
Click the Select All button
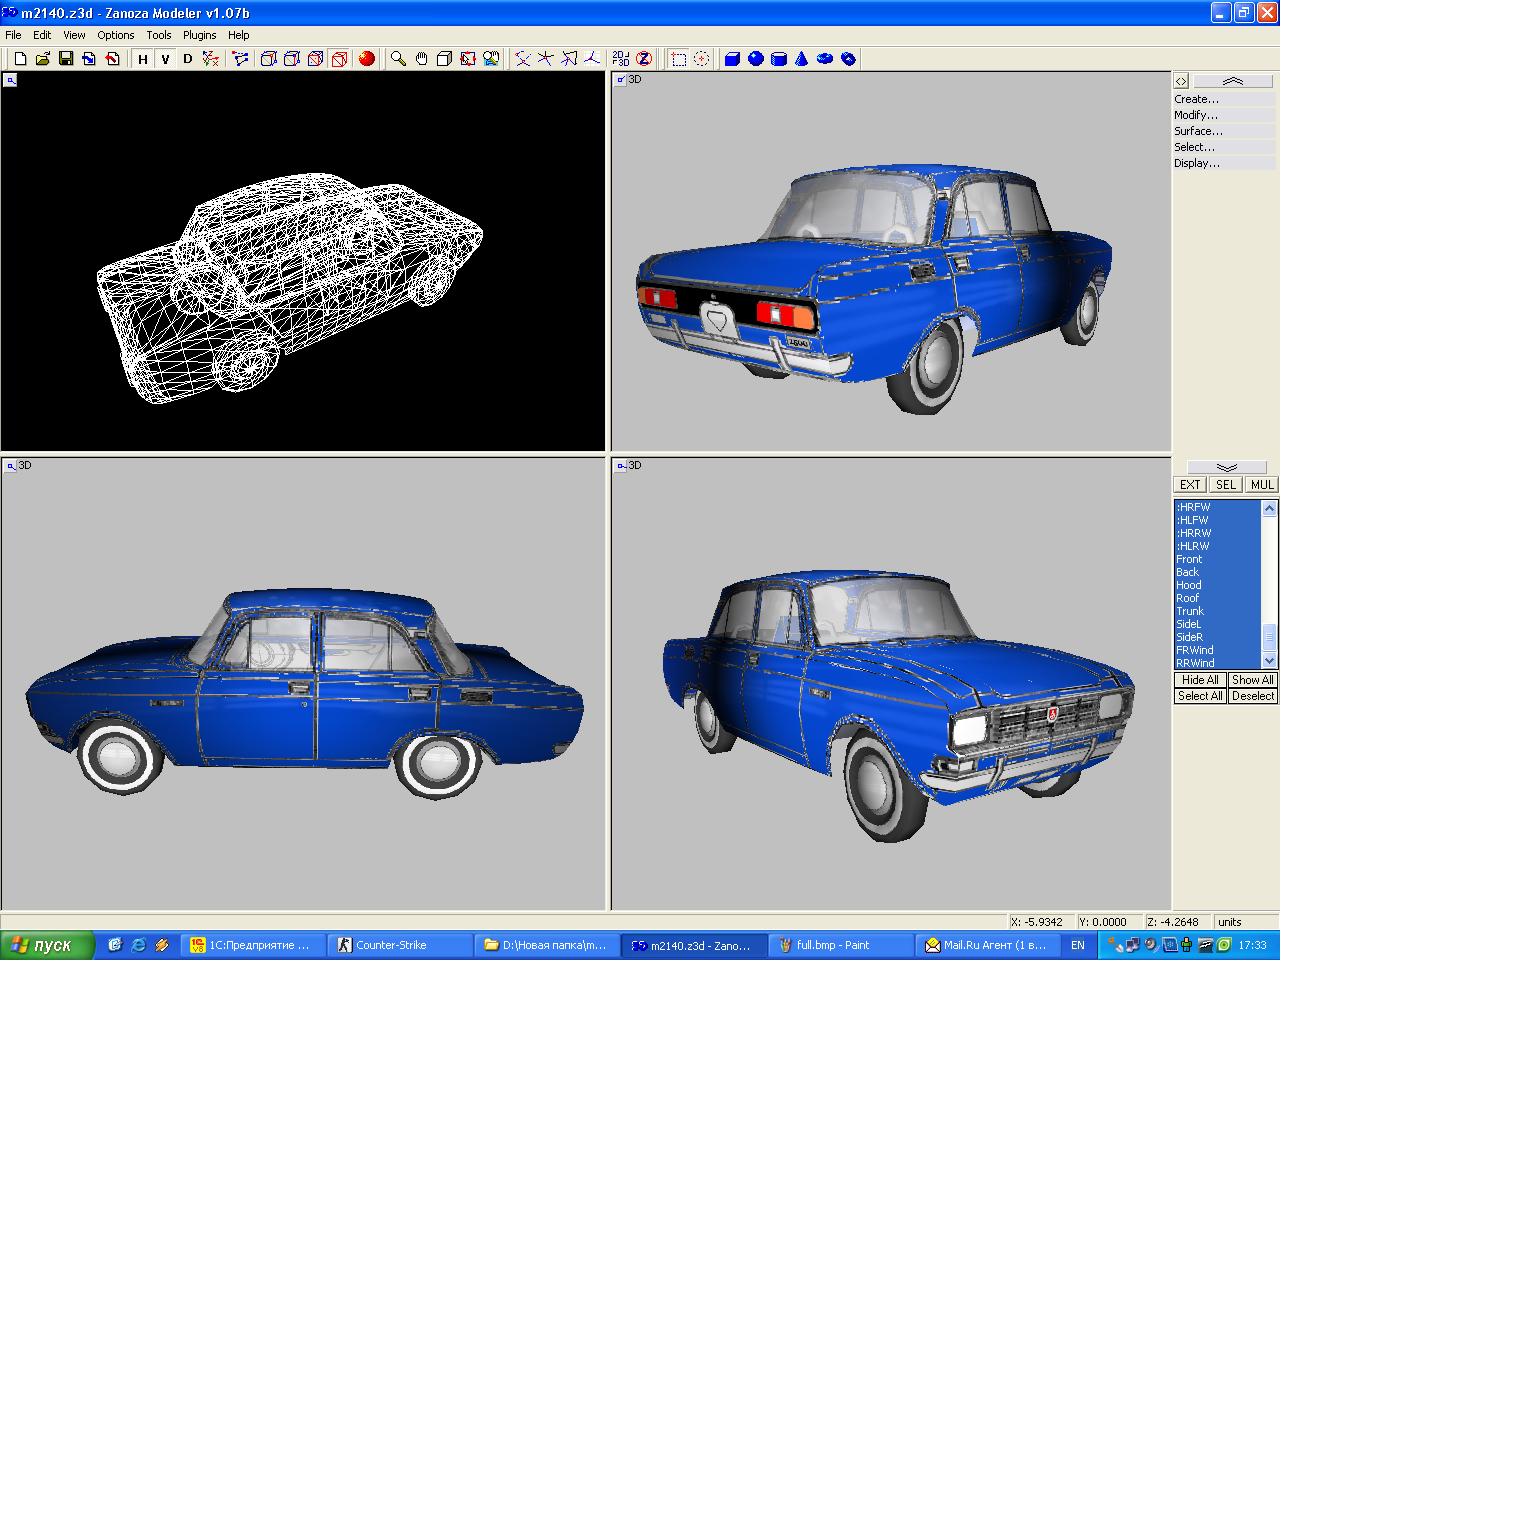[1199, 696]
